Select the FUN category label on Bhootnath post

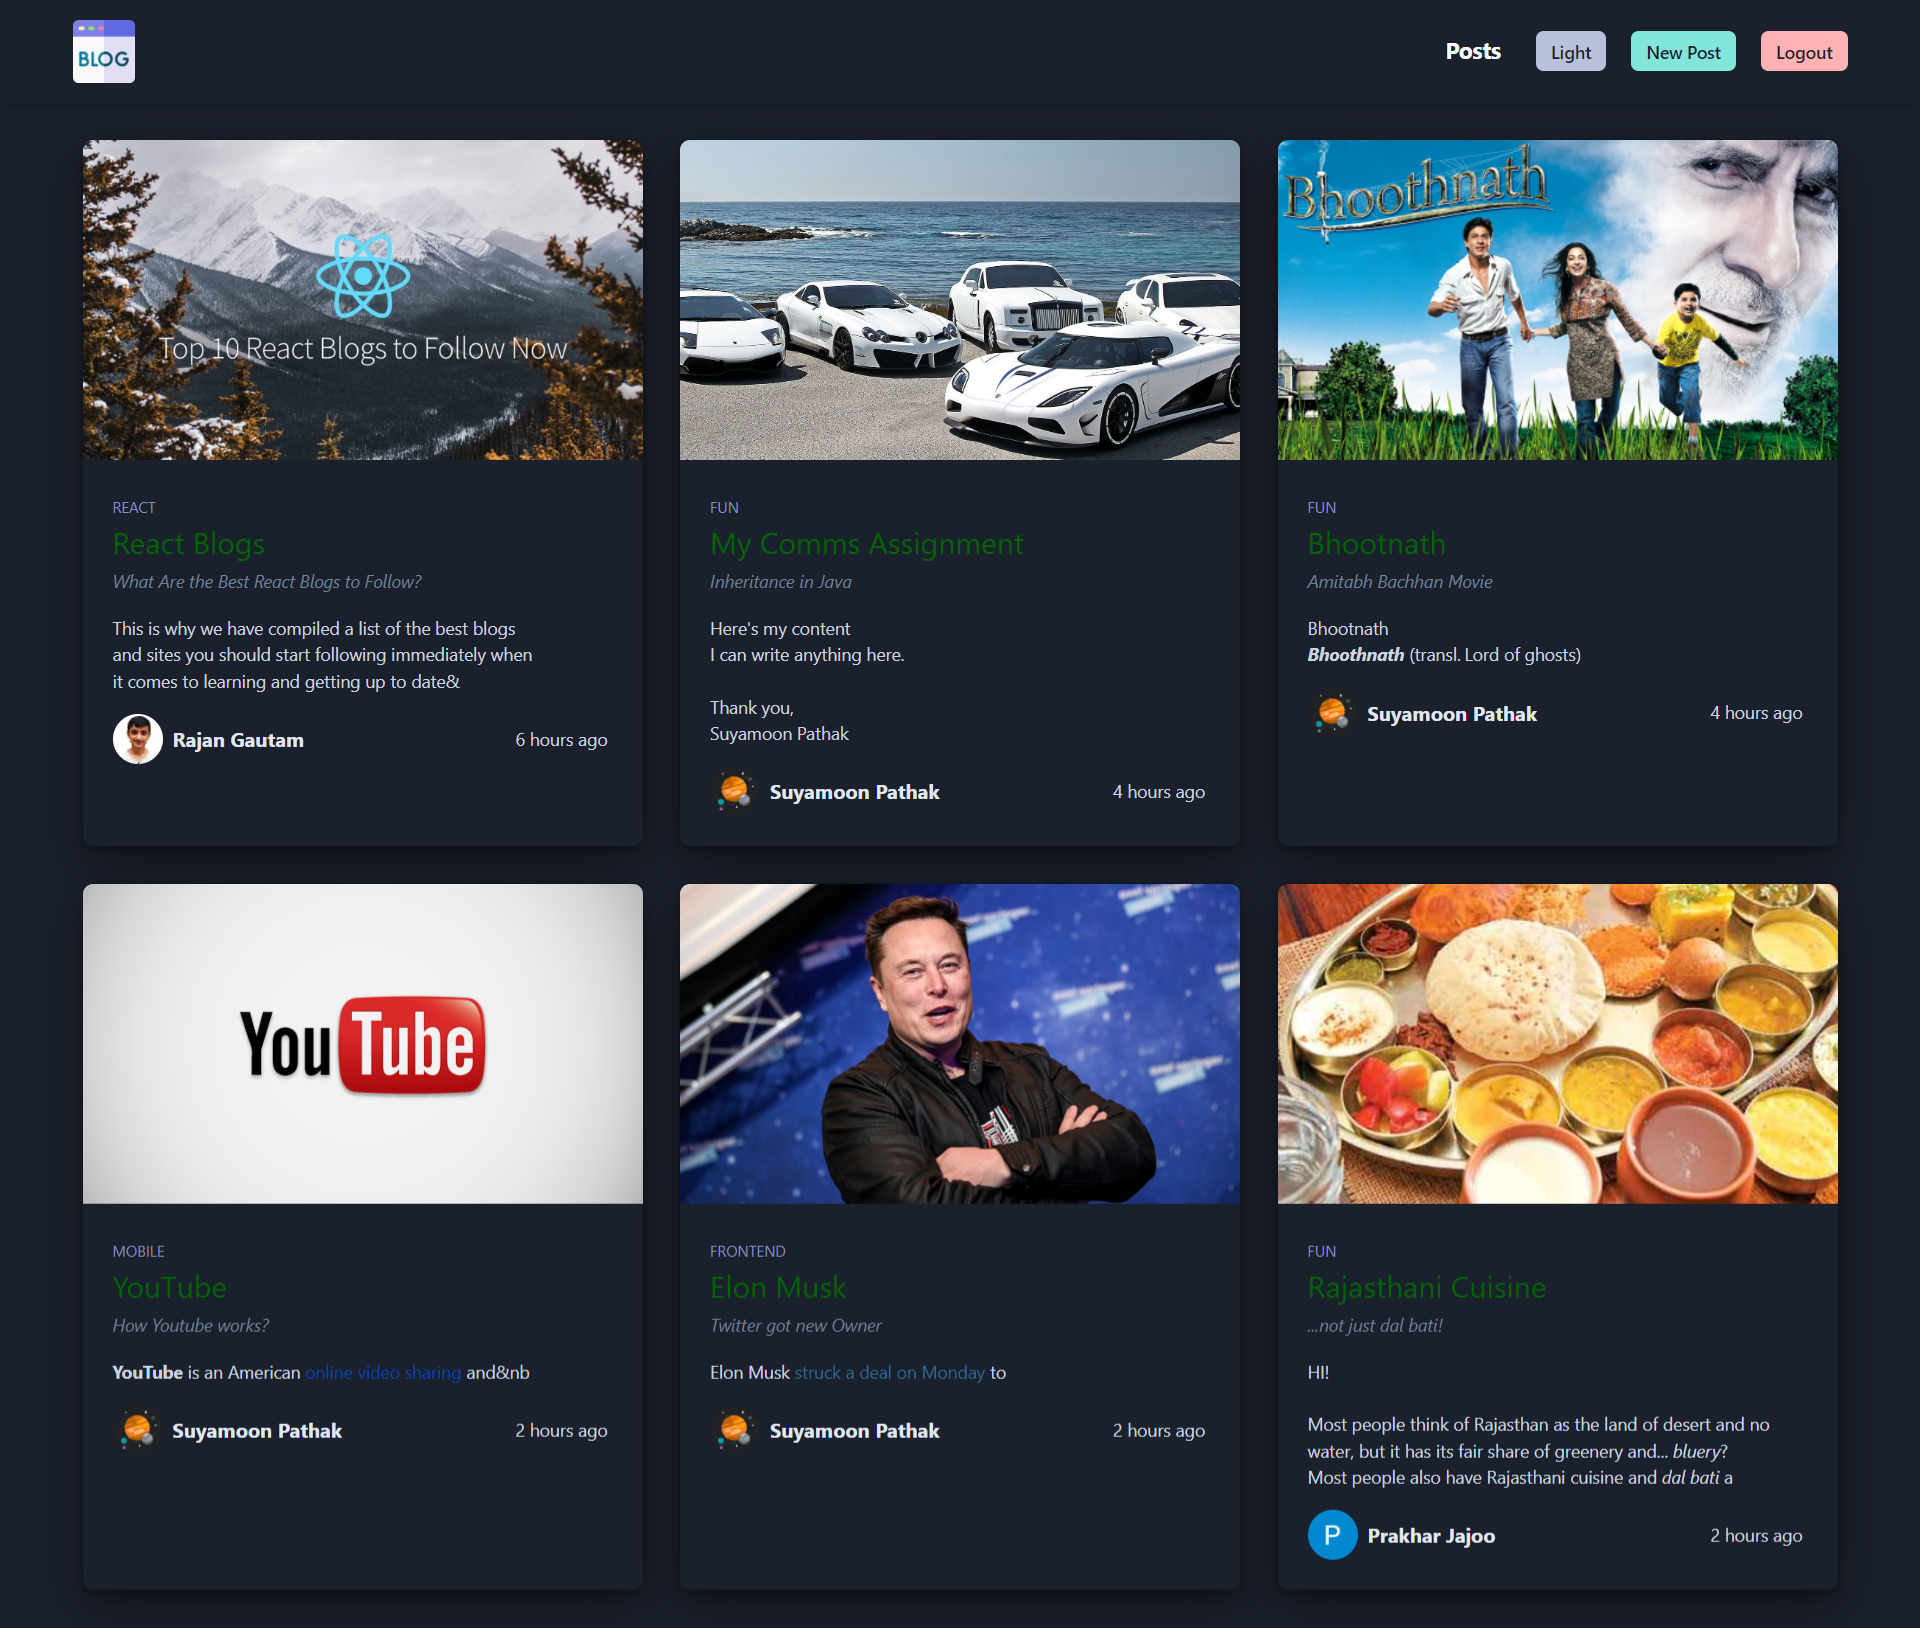click(1321, 507)
